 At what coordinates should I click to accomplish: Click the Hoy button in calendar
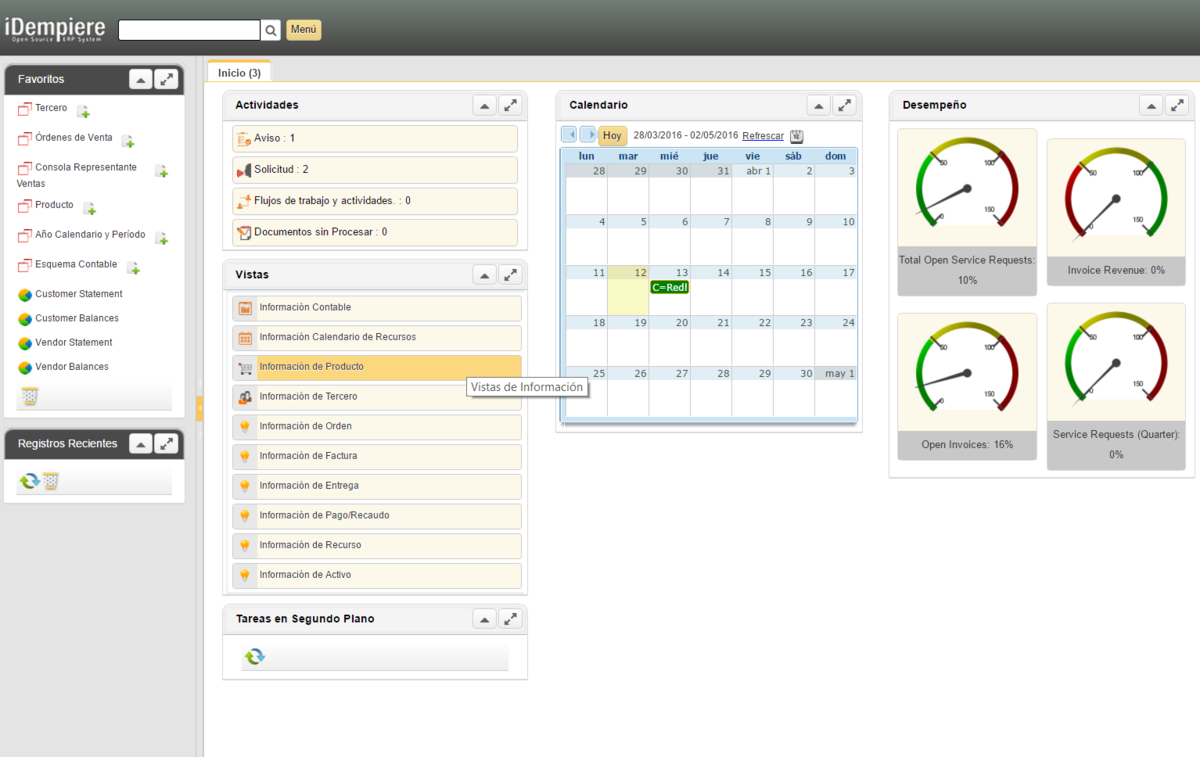(x=612, y=136)
